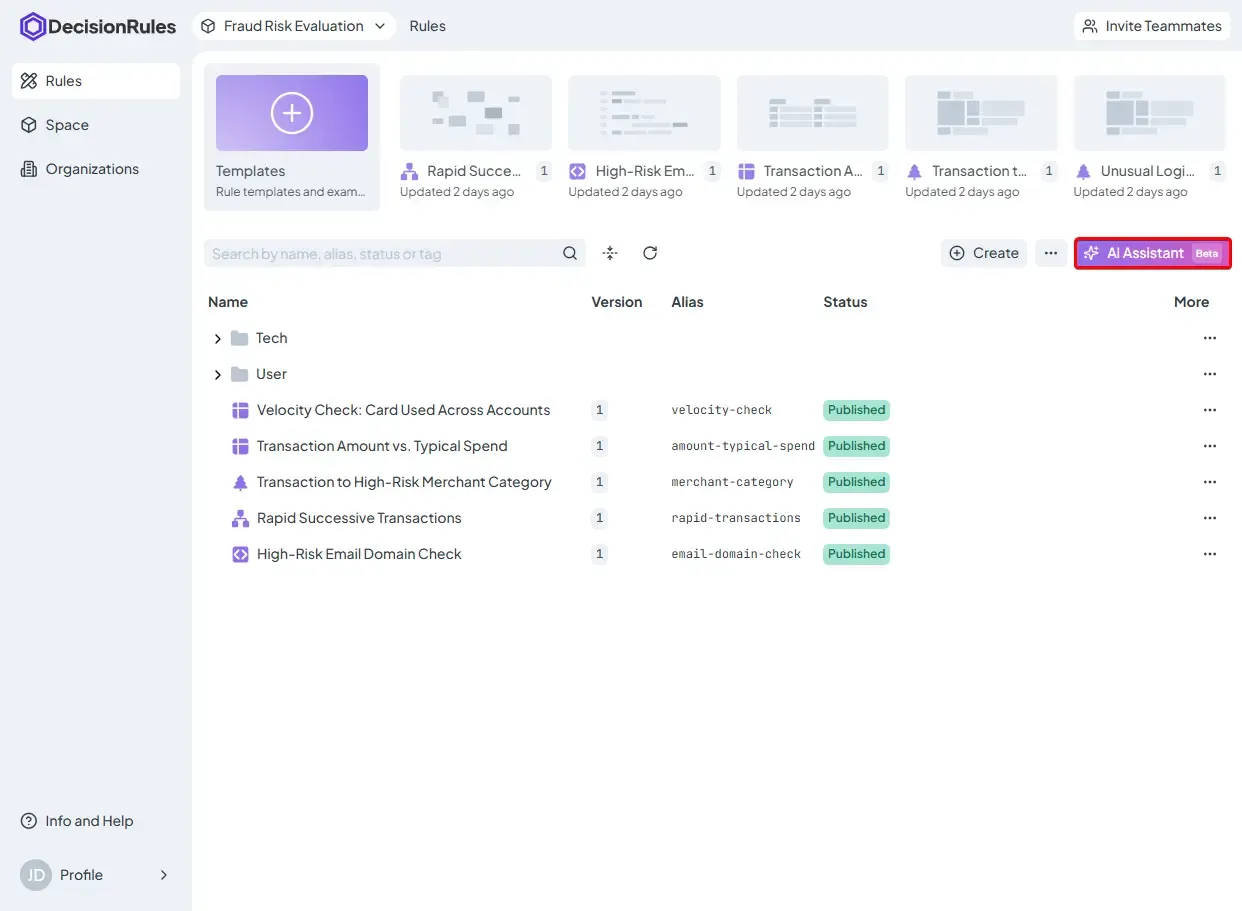Launch the AI Assistant Beta

click(x=1153, y=253)
